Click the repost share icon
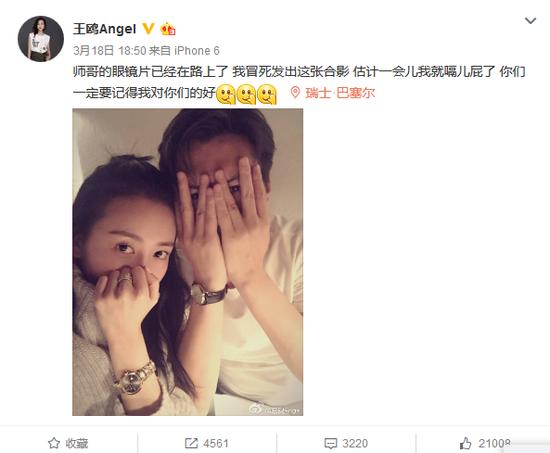 191,443
